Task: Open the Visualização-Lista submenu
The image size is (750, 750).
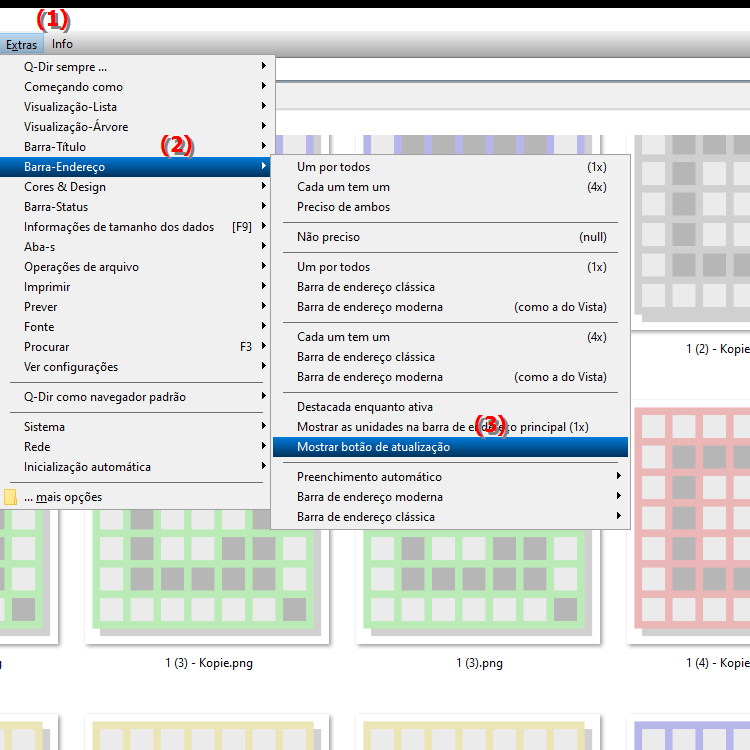Action: pyautogui.click(x=136, y=107)
